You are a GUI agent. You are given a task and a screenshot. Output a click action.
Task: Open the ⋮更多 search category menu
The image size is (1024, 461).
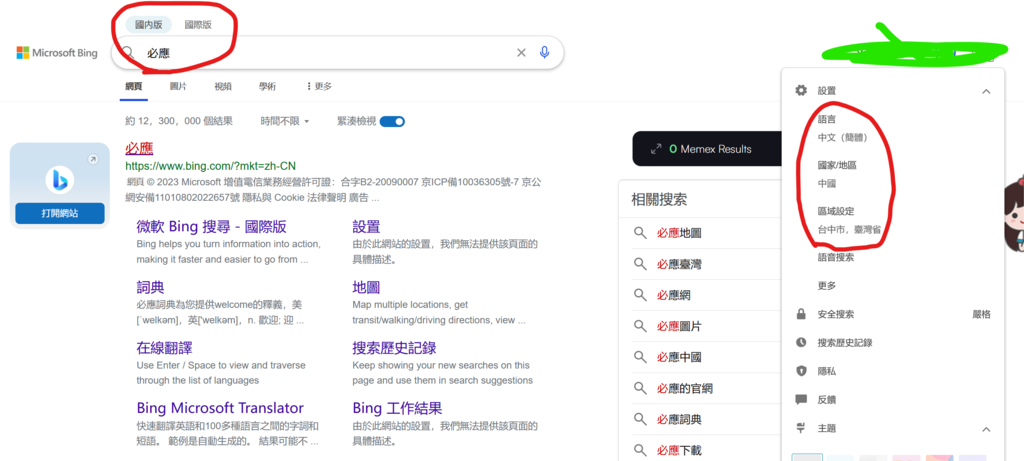point(319,86)
